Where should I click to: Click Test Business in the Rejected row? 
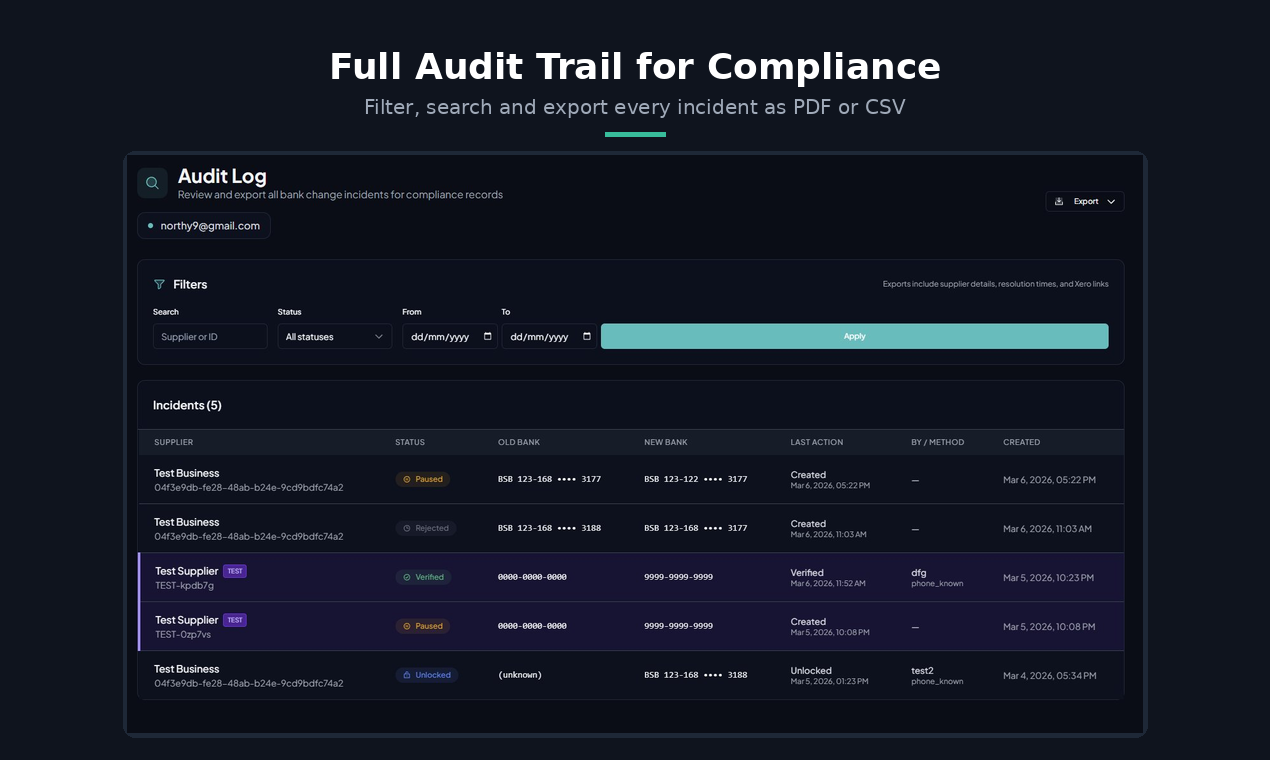coord(186,522)
